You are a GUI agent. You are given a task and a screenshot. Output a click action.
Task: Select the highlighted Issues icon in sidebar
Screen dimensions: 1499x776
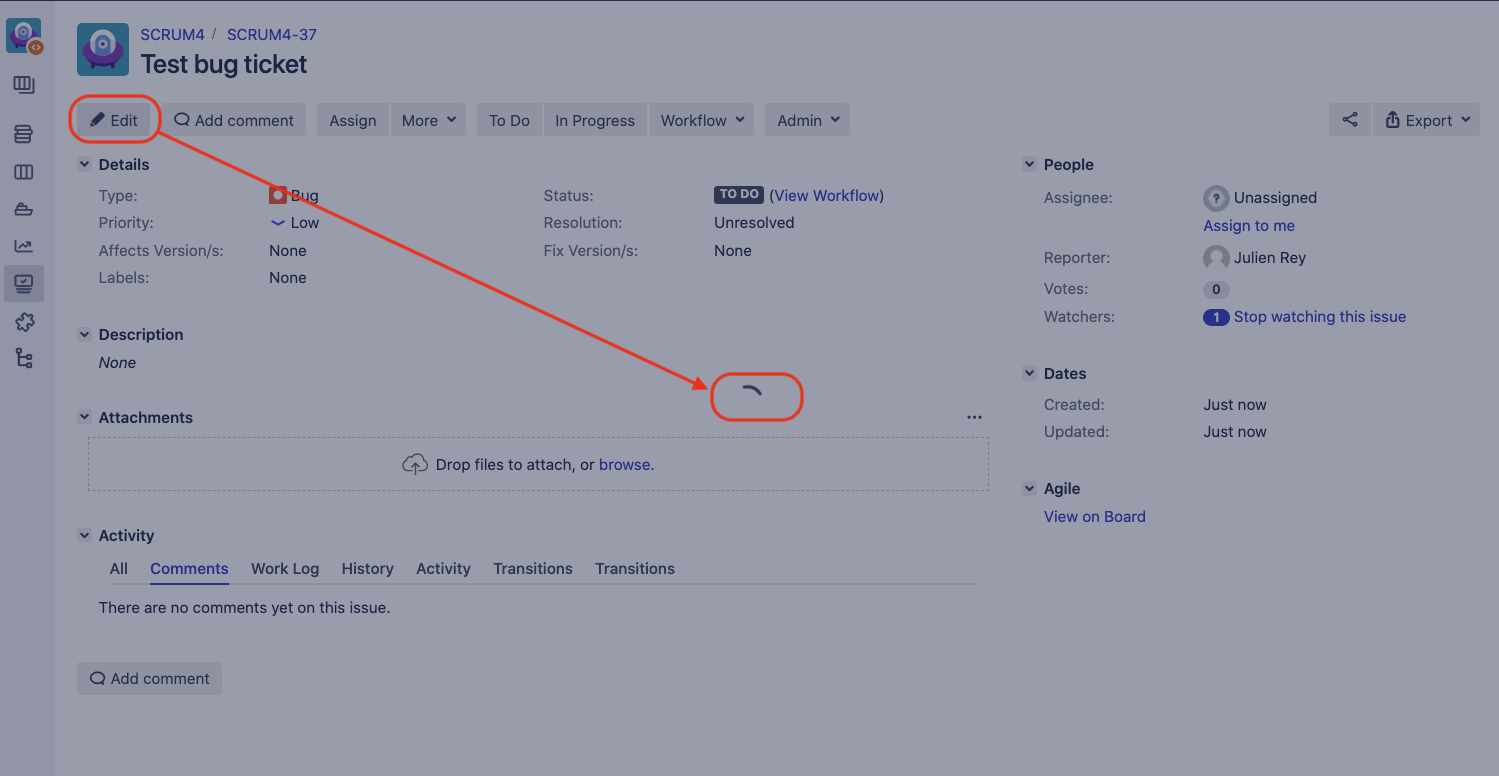click(x=23, y=283)
